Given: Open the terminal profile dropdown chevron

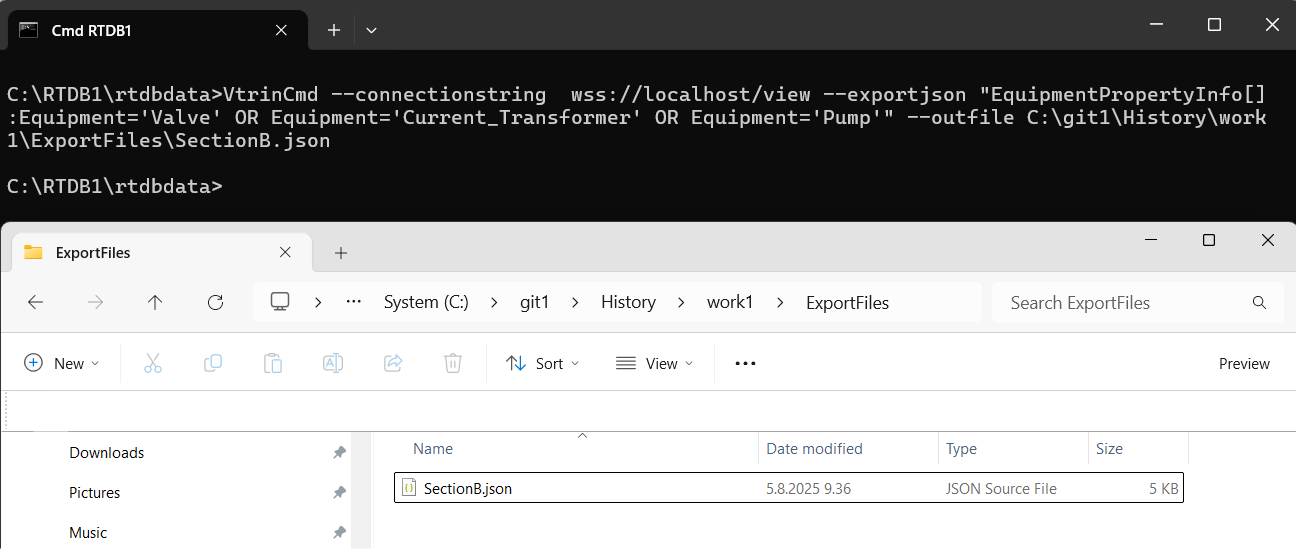Looking at the screenshot, I should [x=371, y=30].
